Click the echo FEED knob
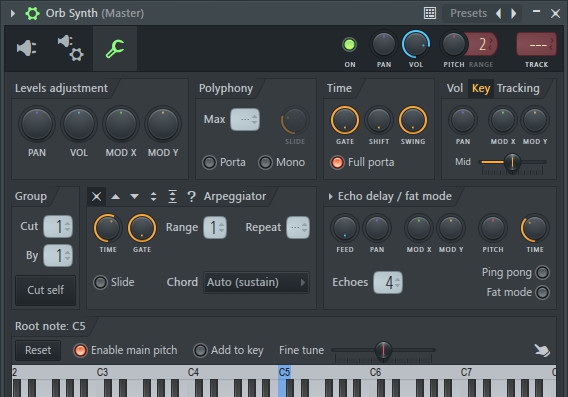This screenshot has height=397, width=568. click(344, 228)
